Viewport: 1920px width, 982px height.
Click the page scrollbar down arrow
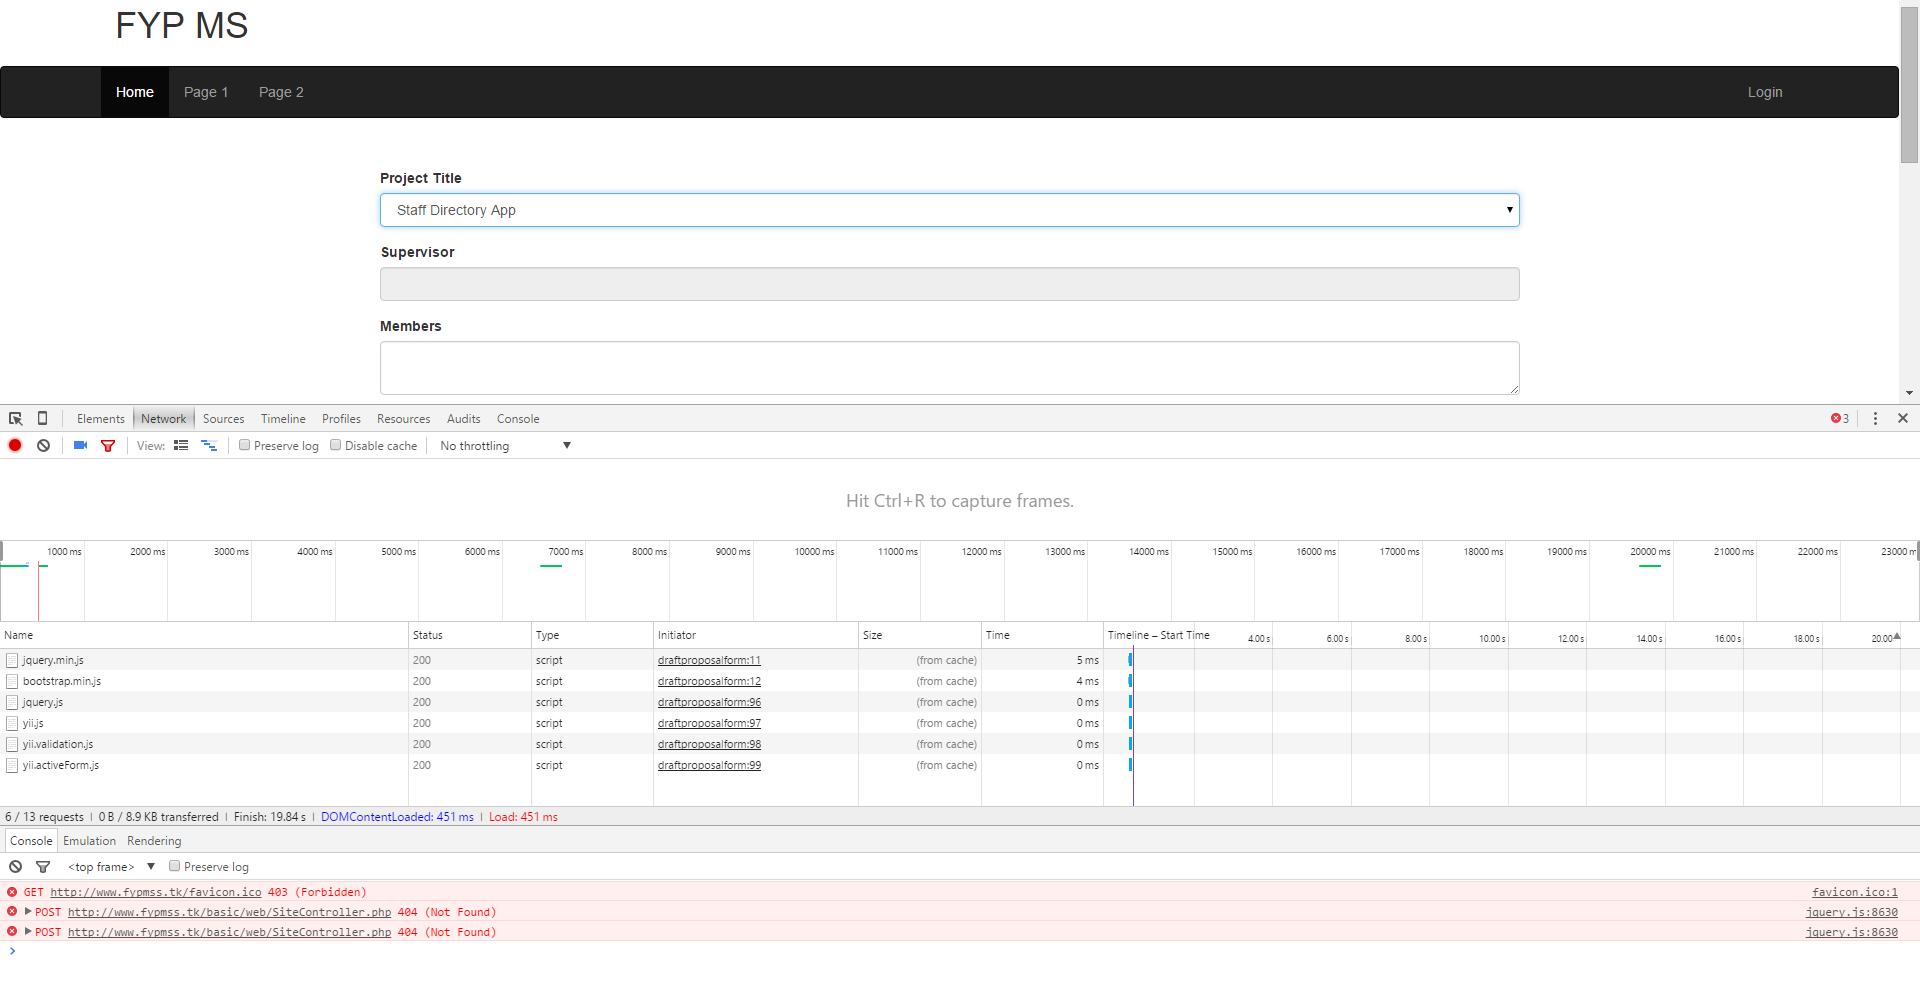point(1909,393)
